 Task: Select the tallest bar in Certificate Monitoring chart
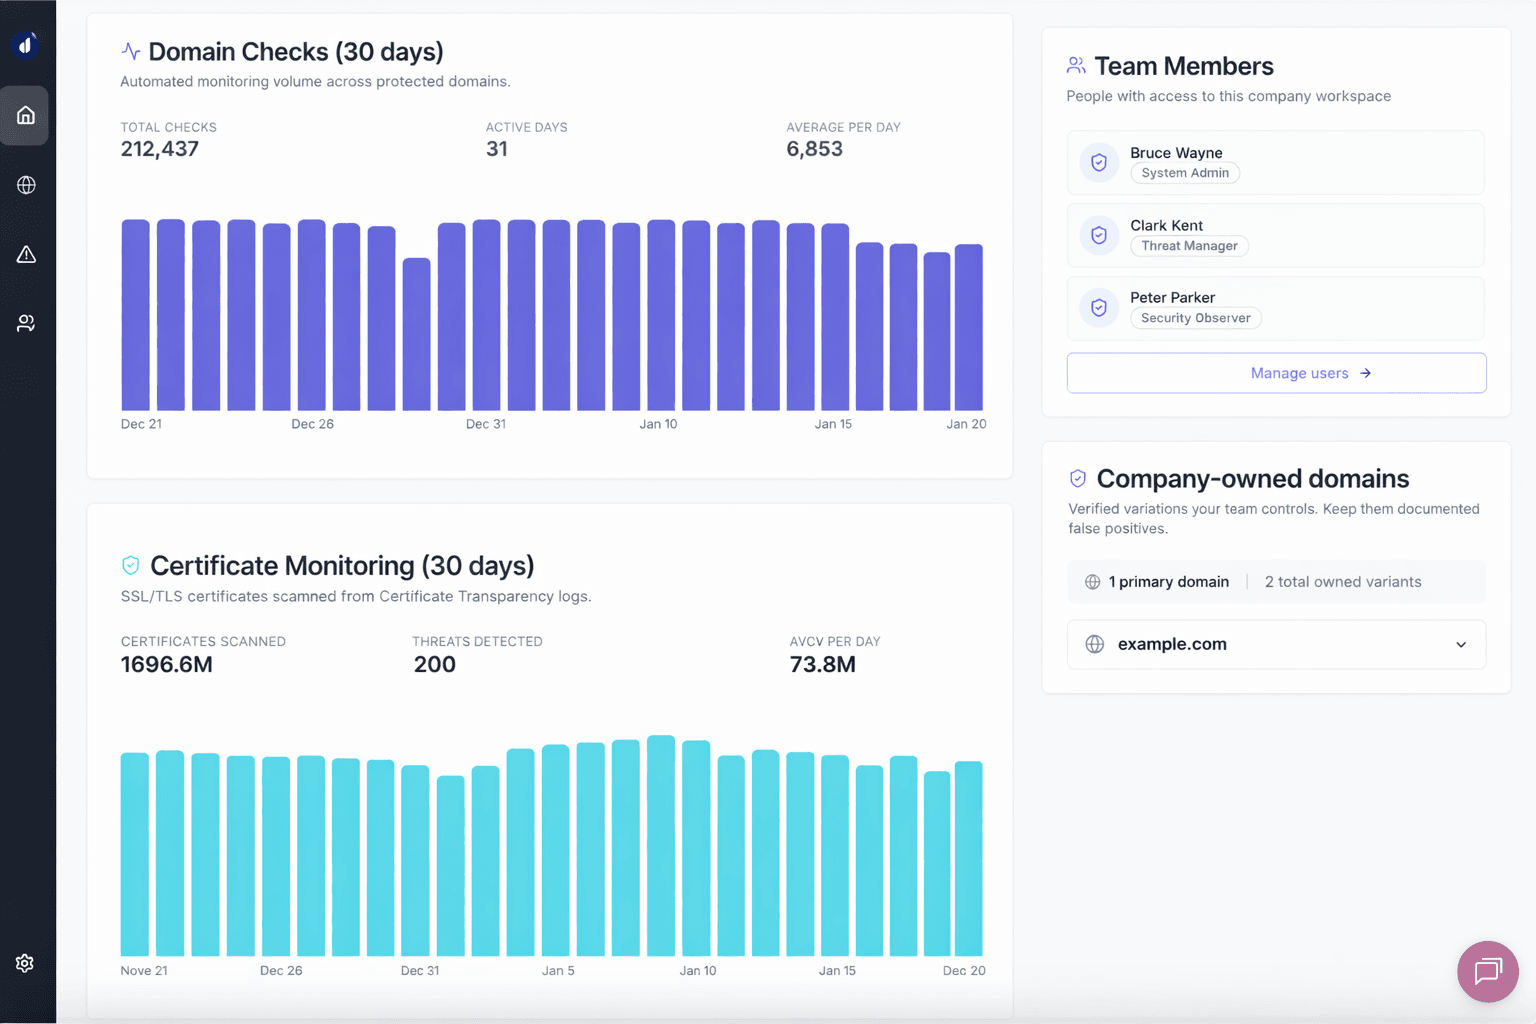[660, 850]
